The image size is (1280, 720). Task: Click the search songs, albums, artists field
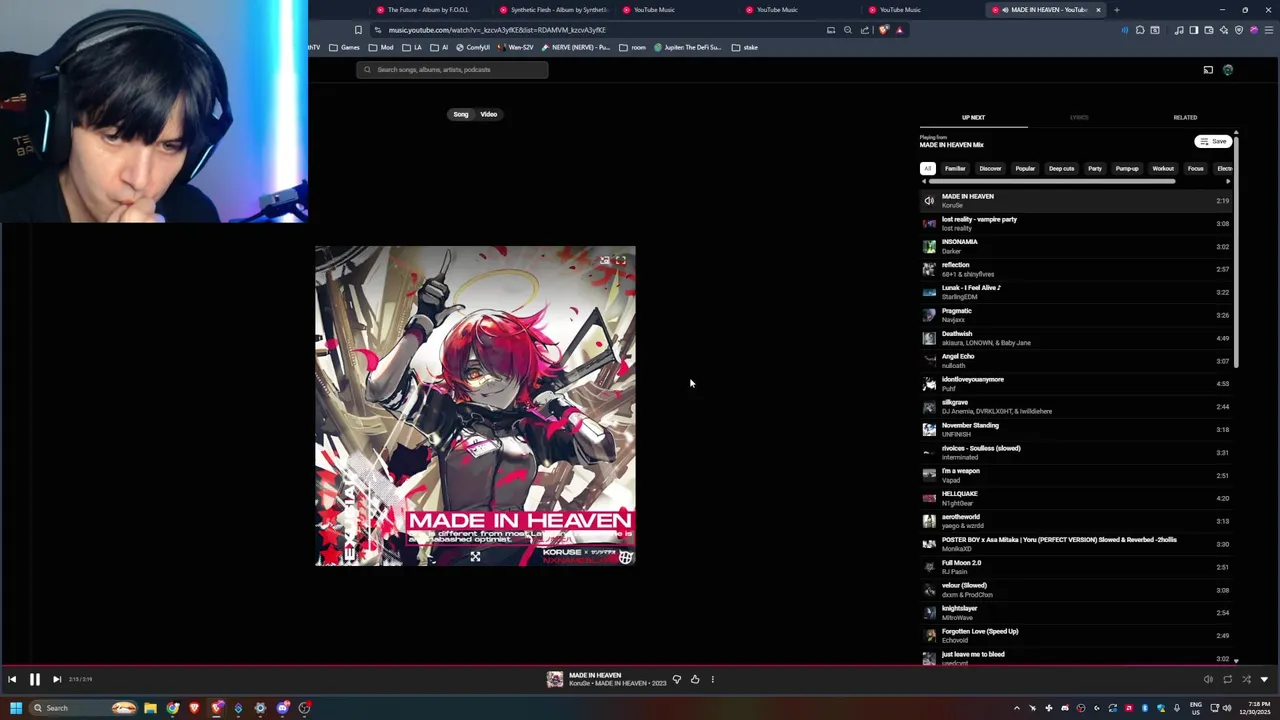click(x=452, y=70)
